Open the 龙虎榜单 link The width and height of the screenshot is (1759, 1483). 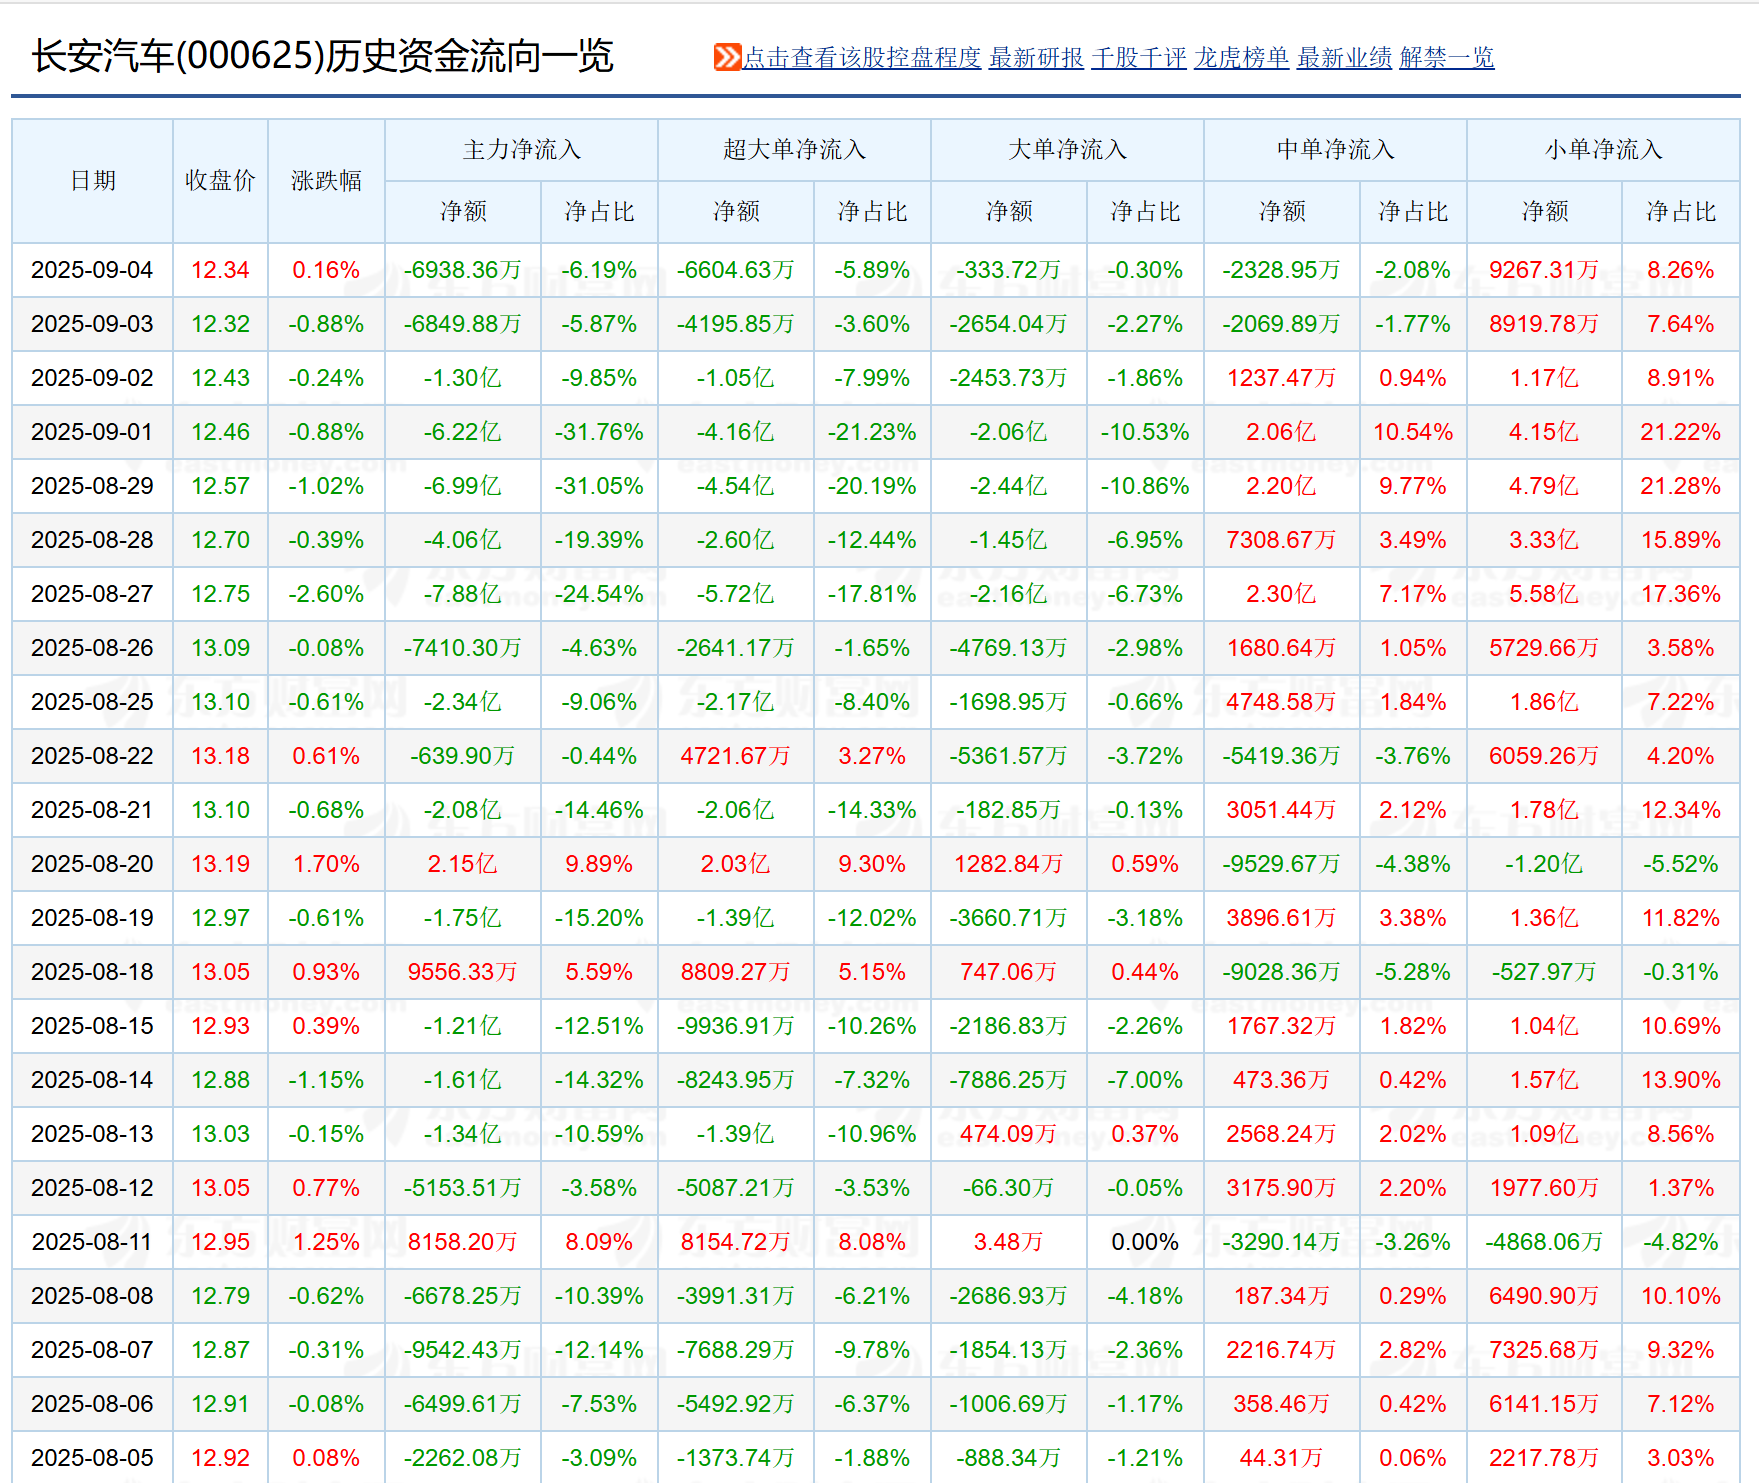tap(1241, 58)
